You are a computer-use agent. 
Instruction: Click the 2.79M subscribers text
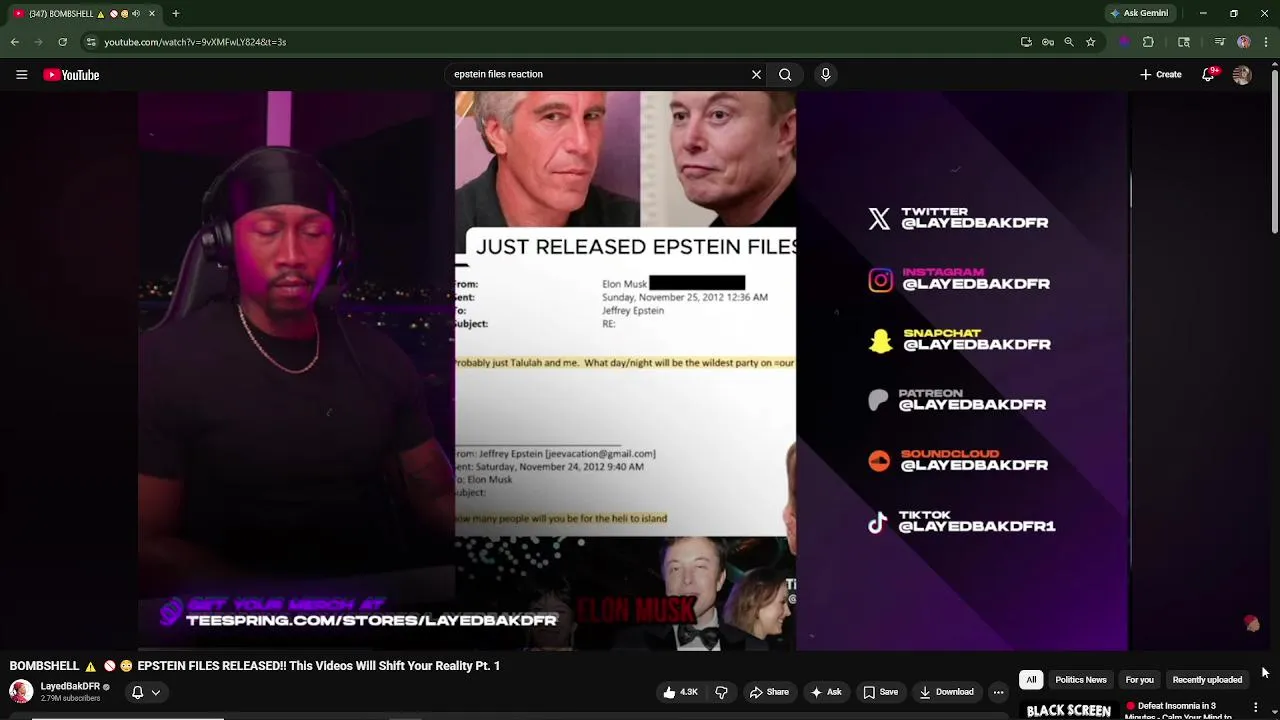click(70, 698)
